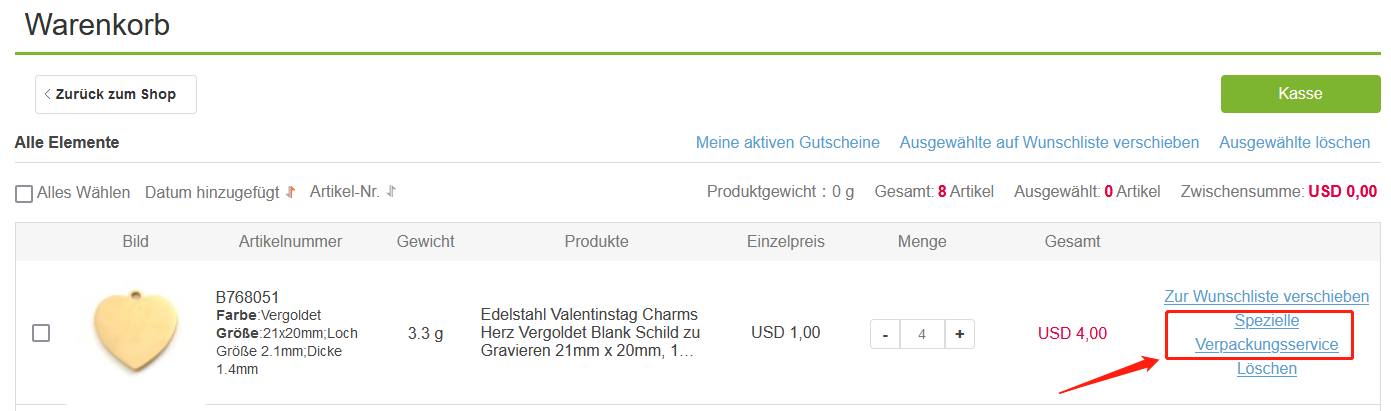Image resolution: width=1391 pixels, height=411 pixels.
Task: Click the Kasse checkout button
Action: point(1300,94)
